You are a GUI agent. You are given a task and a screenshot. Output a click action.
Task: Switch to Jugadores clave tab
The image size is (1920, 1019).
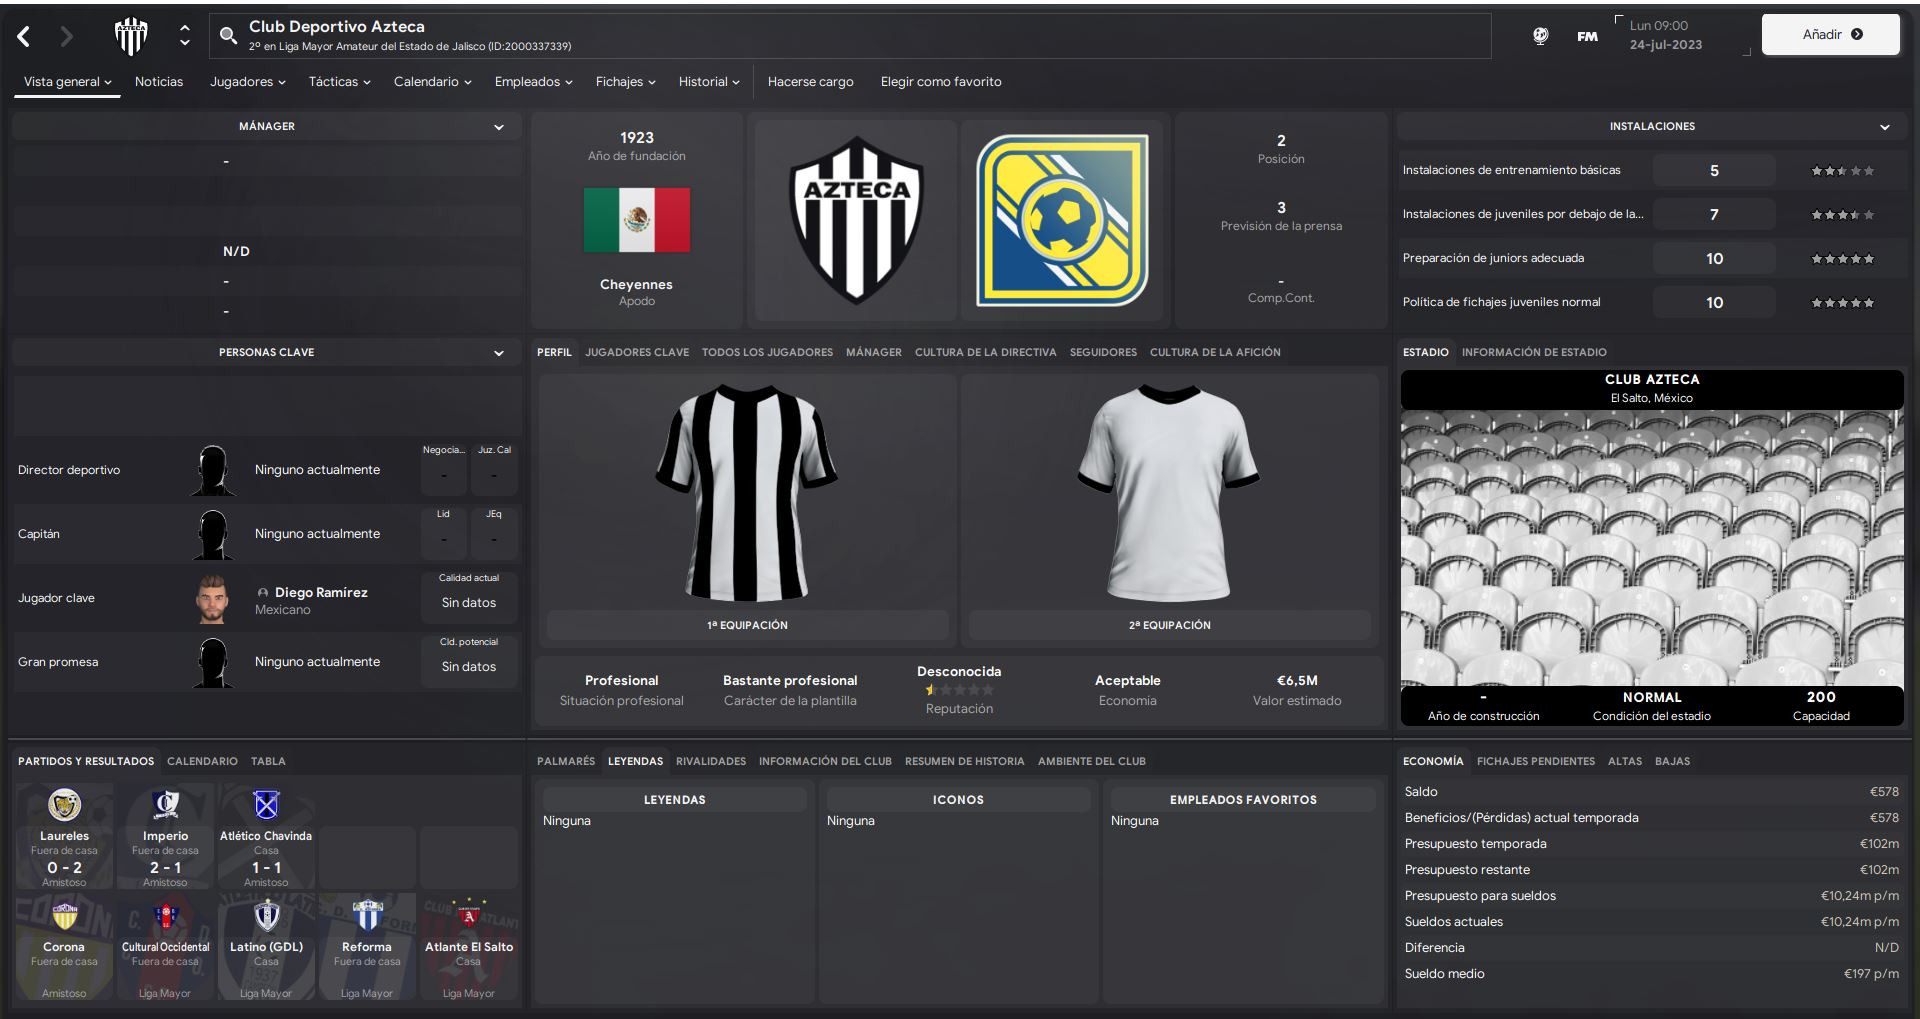[x=637, y=352]
